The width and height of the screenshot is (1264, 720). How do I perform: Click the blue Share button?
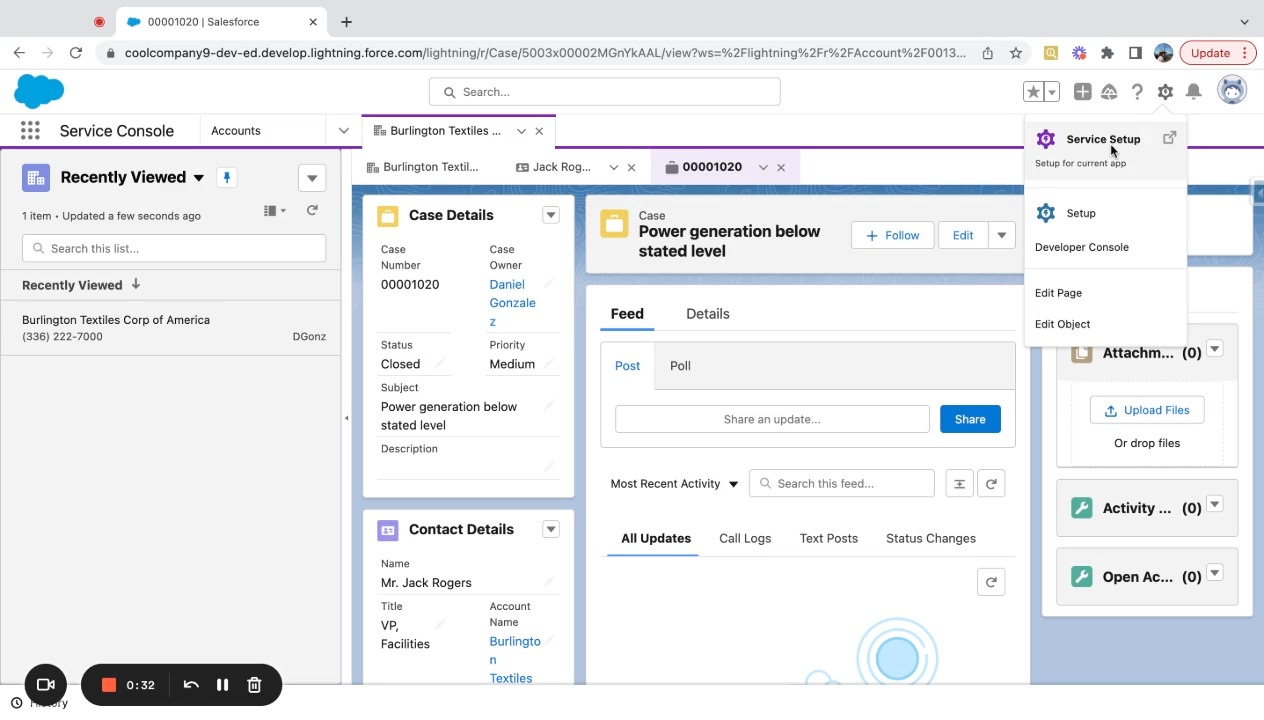969,419
